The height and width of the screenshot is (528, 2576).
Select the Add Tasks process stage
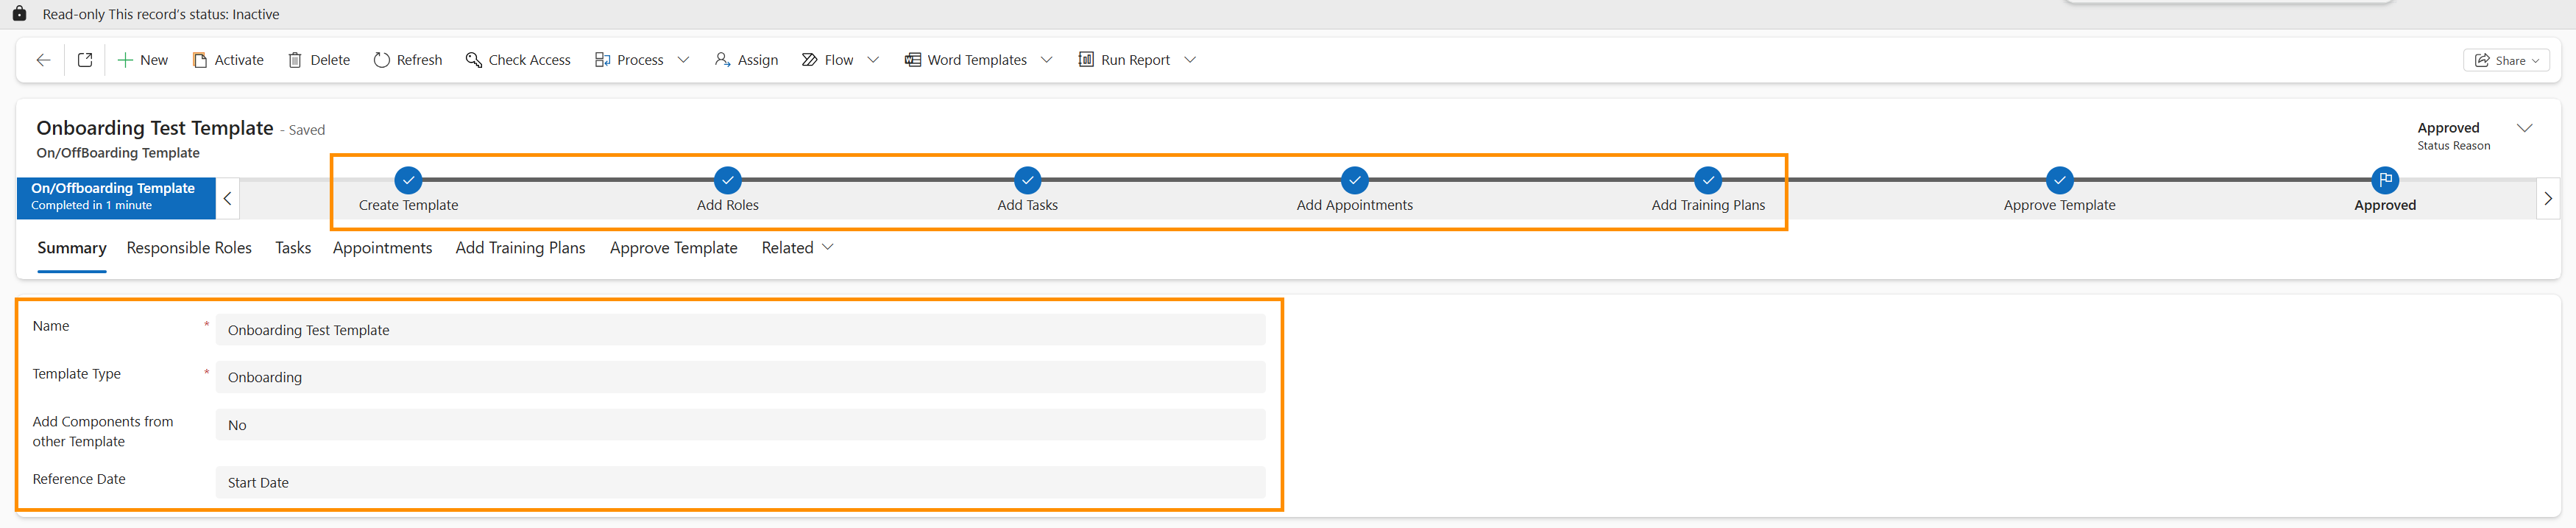click(x=1027, y=181)
